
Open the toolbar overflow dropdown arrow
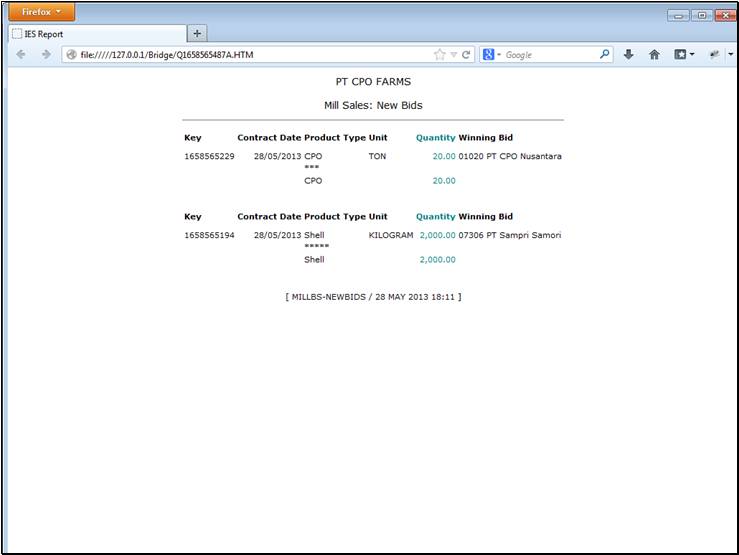tap(731, 55)
